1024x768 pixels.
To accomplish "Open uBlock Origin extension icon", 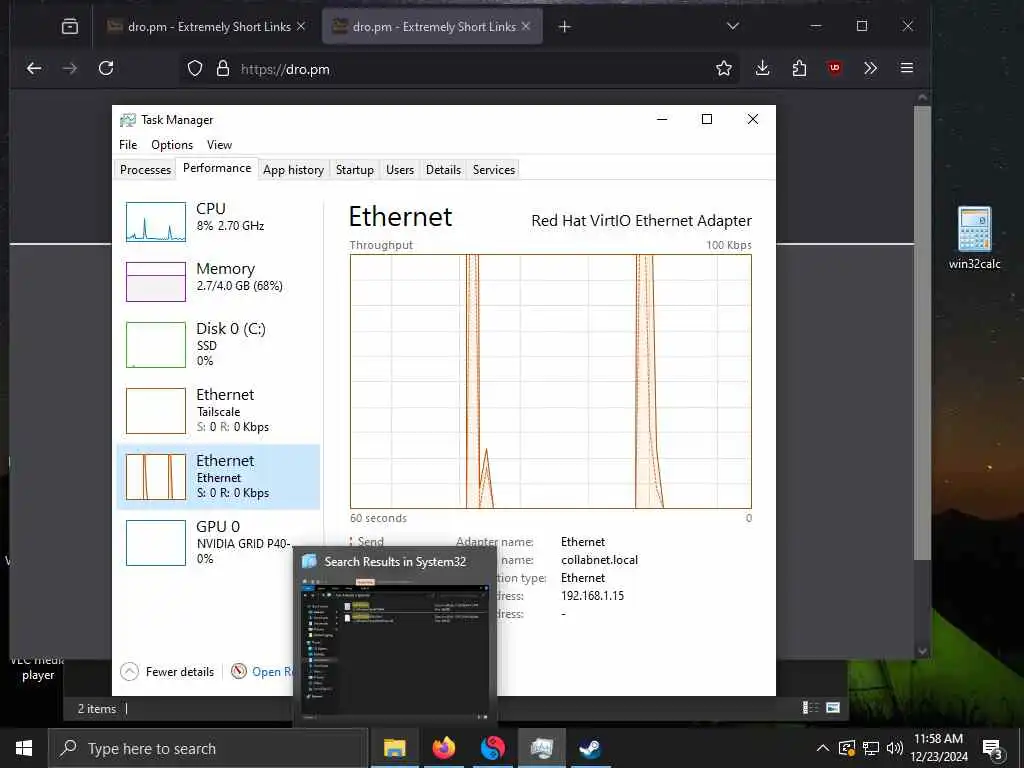I will pyautogui.click(x=835, y=69).
